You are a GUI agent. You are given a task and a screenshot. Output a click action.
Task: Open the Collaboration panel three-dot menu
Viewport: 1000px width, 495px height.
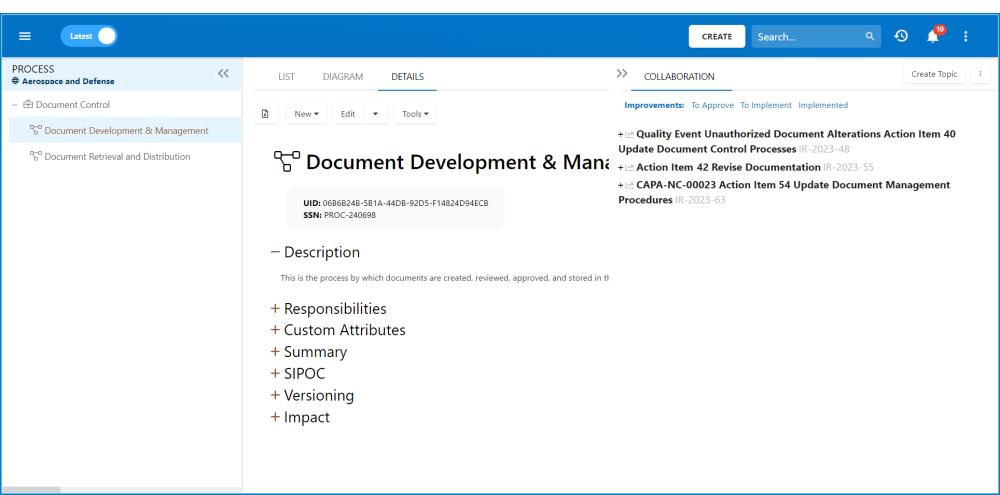point(980,74)
